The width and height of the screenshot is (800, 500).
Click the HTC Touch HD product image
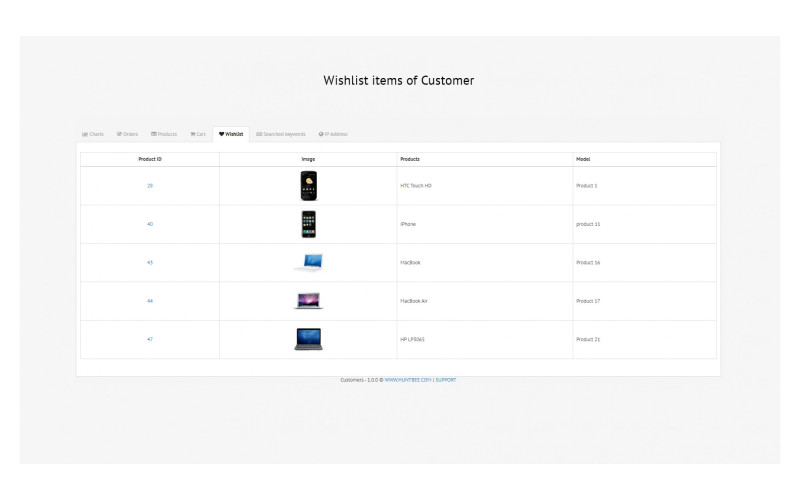[308, 186]
